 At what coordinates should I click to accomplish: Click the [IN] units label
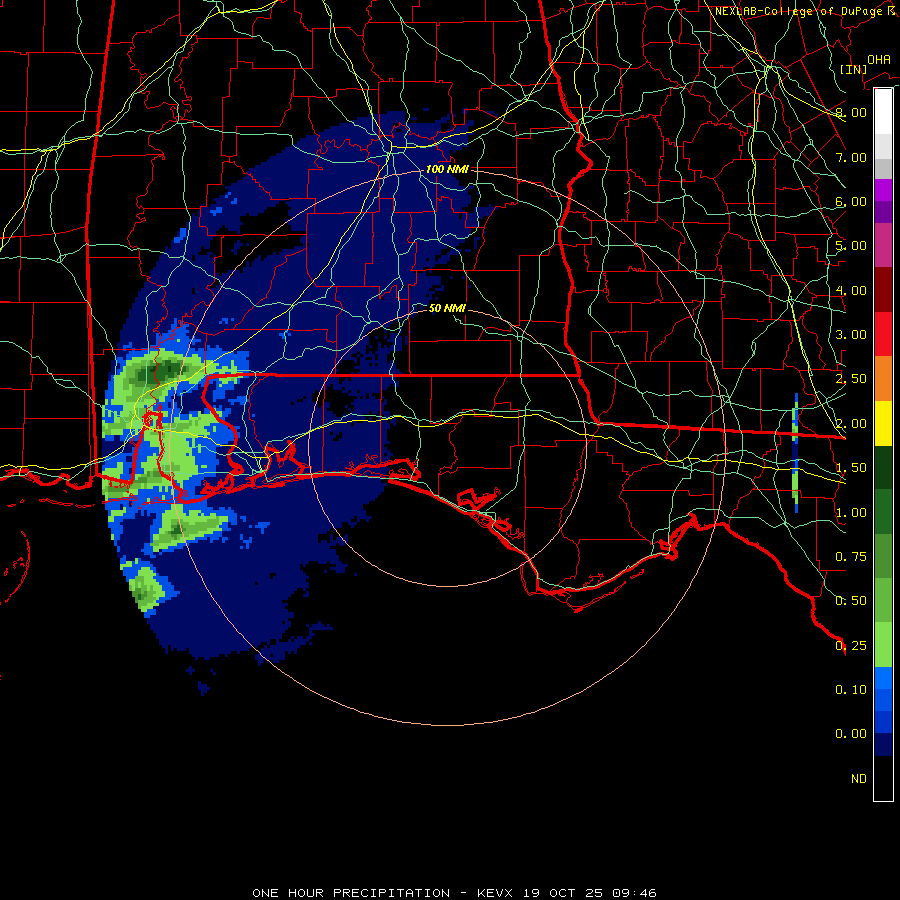(853, 69)
